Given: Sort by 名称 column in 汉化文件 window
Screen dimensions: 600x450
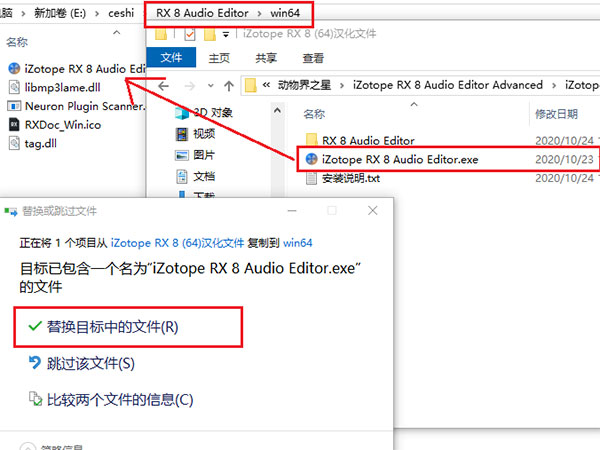Looking at the screenshot, I should point(314,114).
